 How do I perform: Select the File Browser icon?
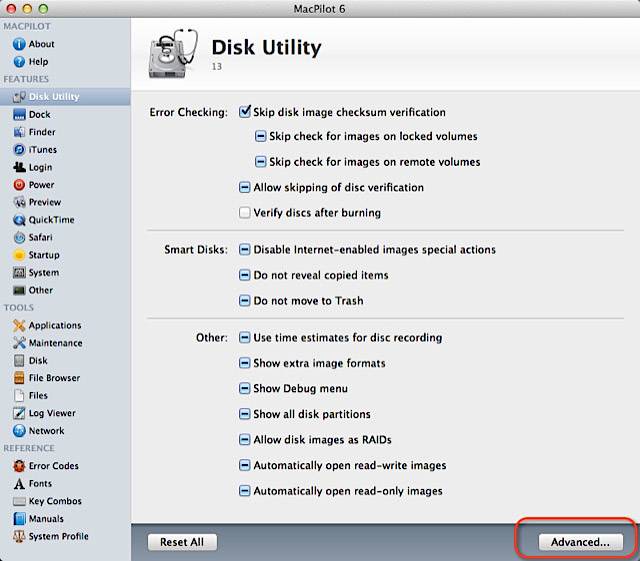(x=19, y=378)
